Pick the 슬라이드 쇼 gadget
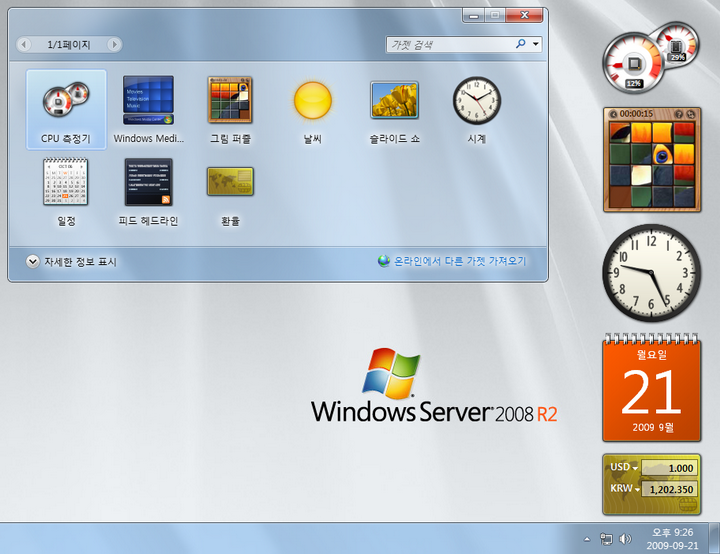720x554 pixels. 394,100
